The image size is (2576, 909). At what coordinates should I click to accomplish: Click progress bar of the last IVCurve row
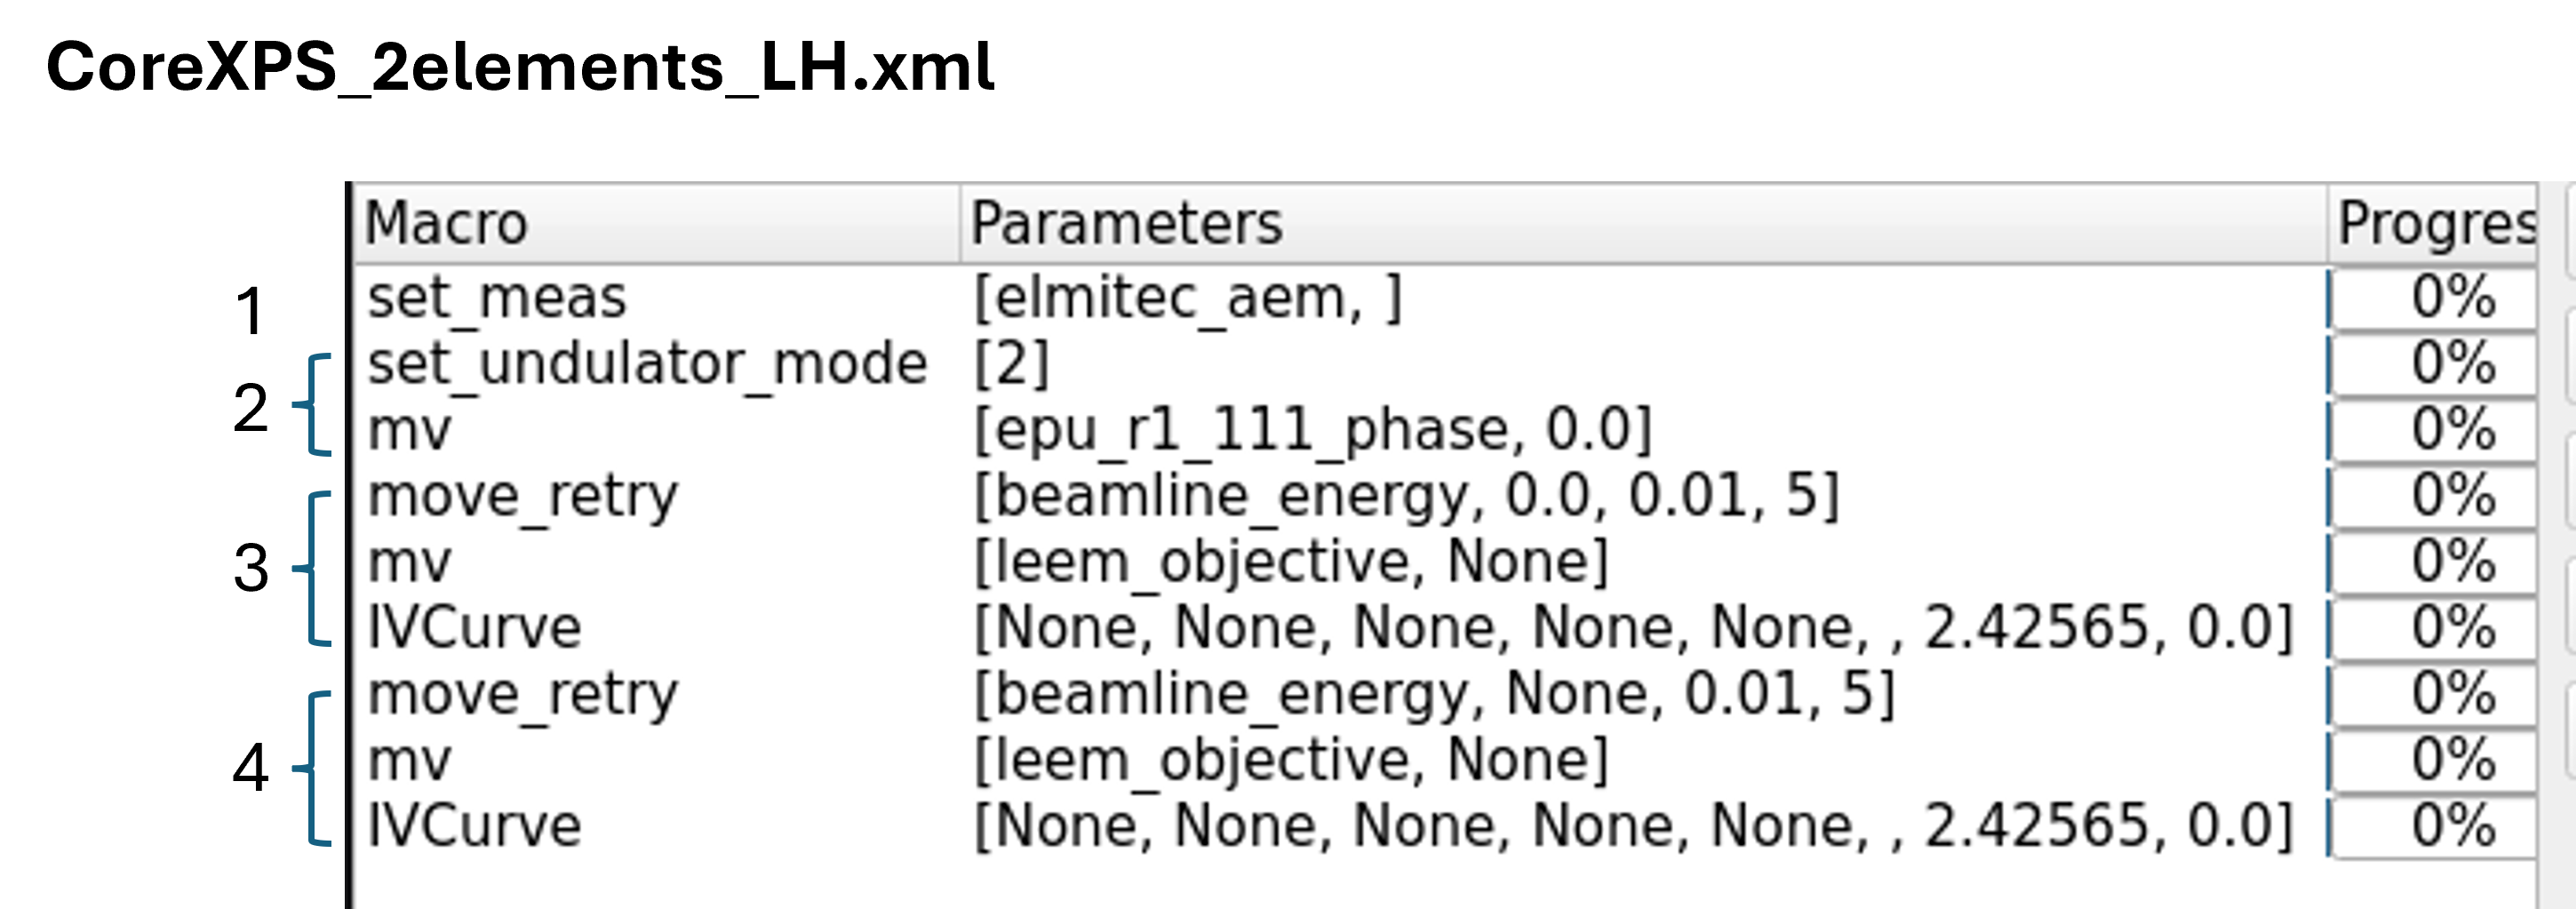point(2434,826)
